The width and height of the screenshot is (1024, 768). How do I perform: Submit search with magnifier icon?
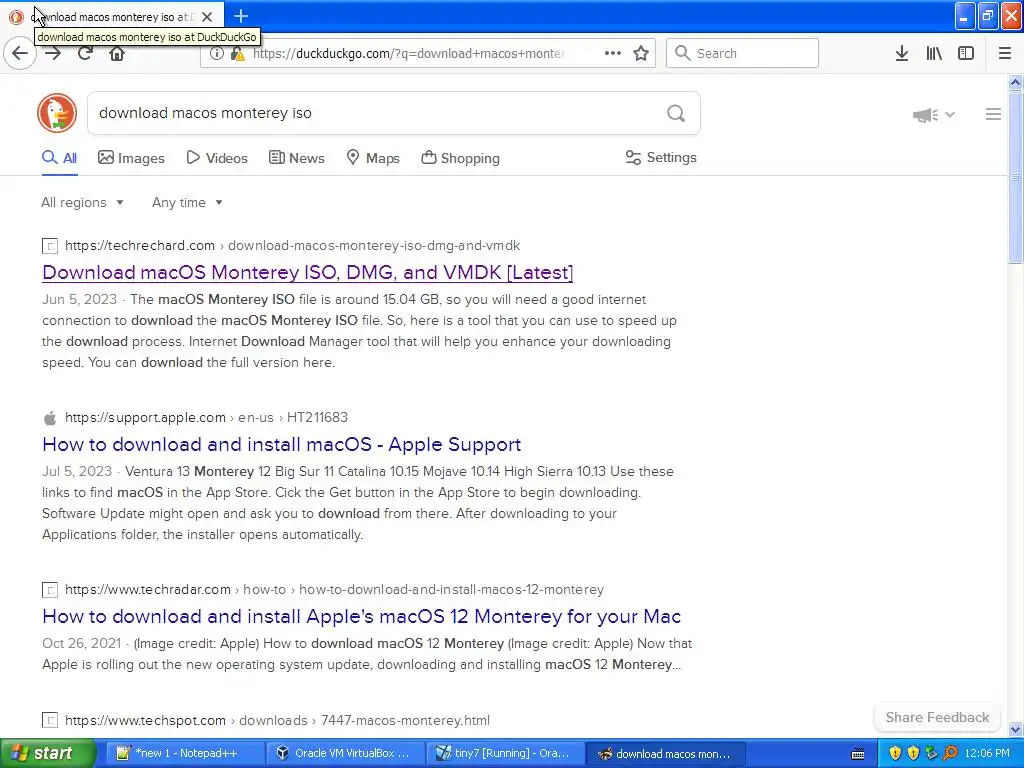click(676, 113)
